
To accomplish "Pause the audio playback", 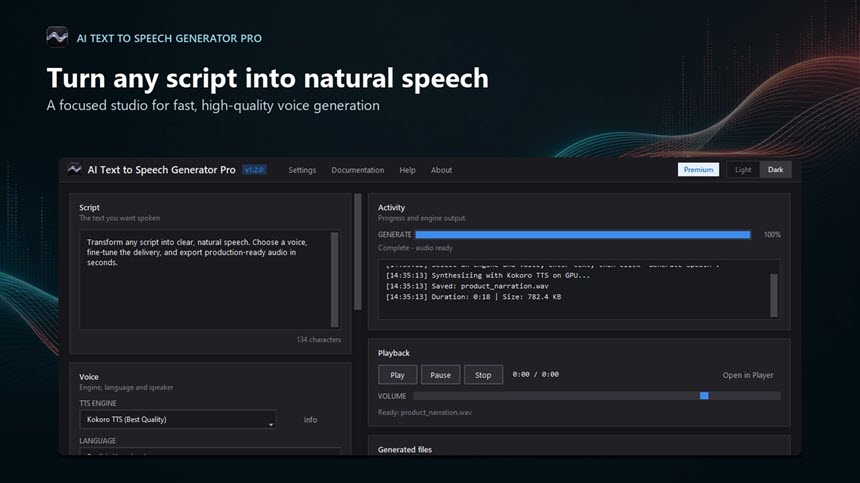I will [440, 375].
